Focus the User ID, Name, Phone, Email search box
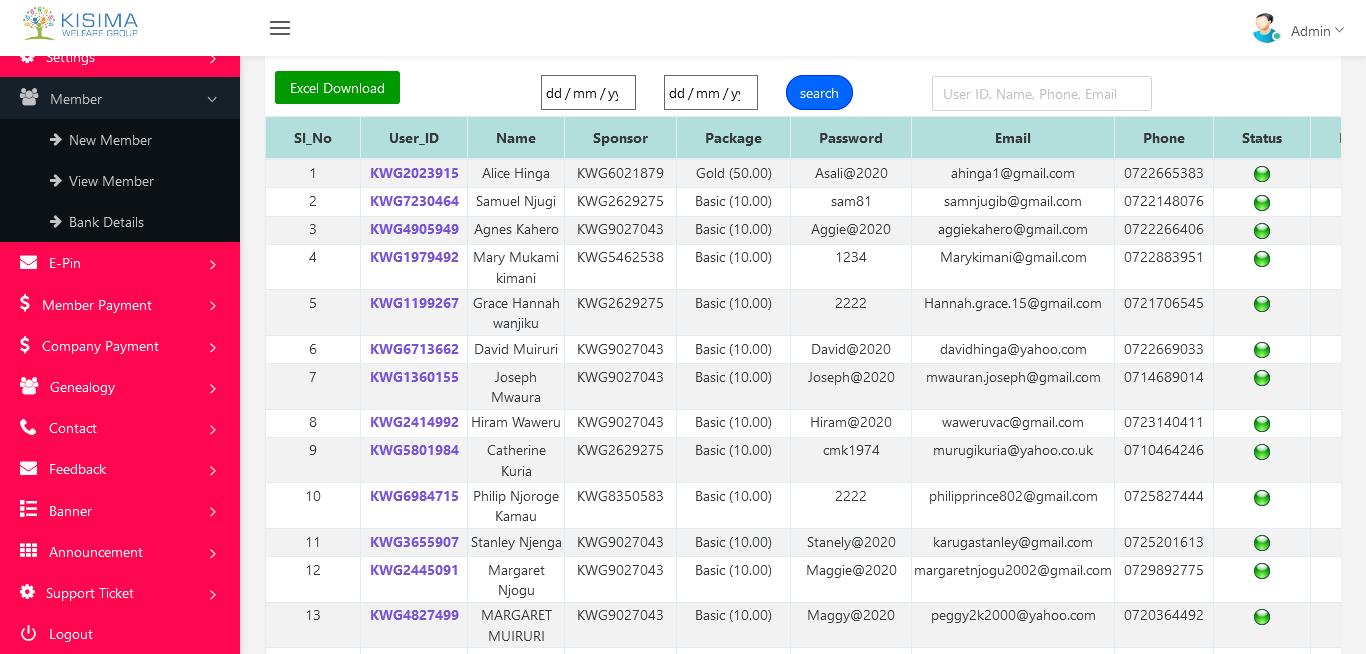Viewport: 1366px width, 654px height. click(x=1042, y=94)
